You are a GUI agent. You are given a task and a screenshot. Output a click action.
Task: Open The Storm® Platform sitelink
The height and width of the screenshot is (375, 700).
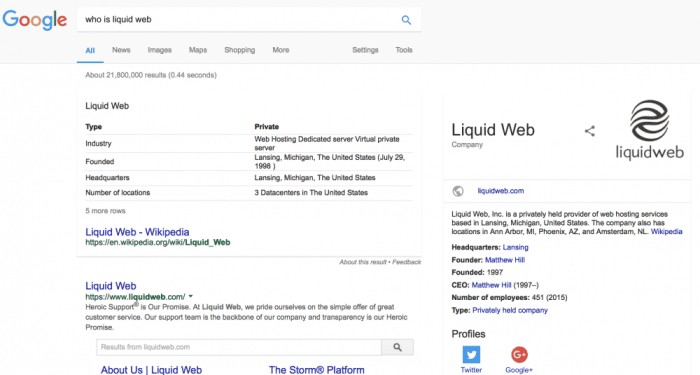317,370
